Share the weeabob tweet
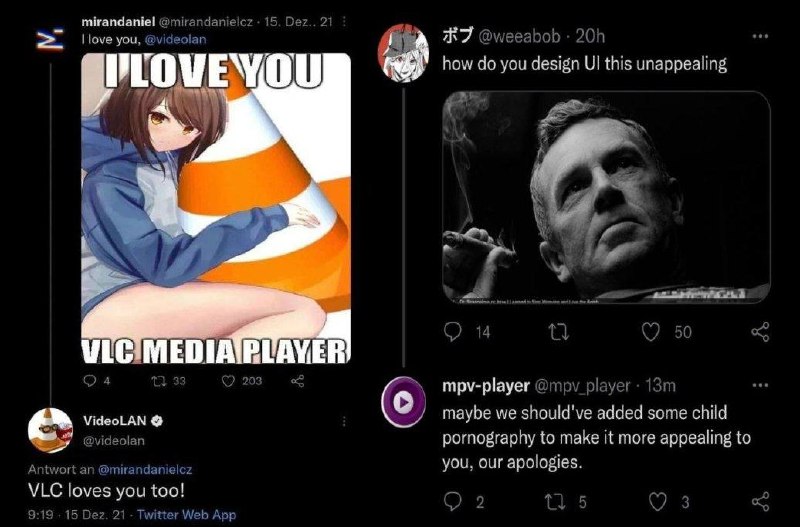This screenshot has width=800, height=527. point(760,332)
